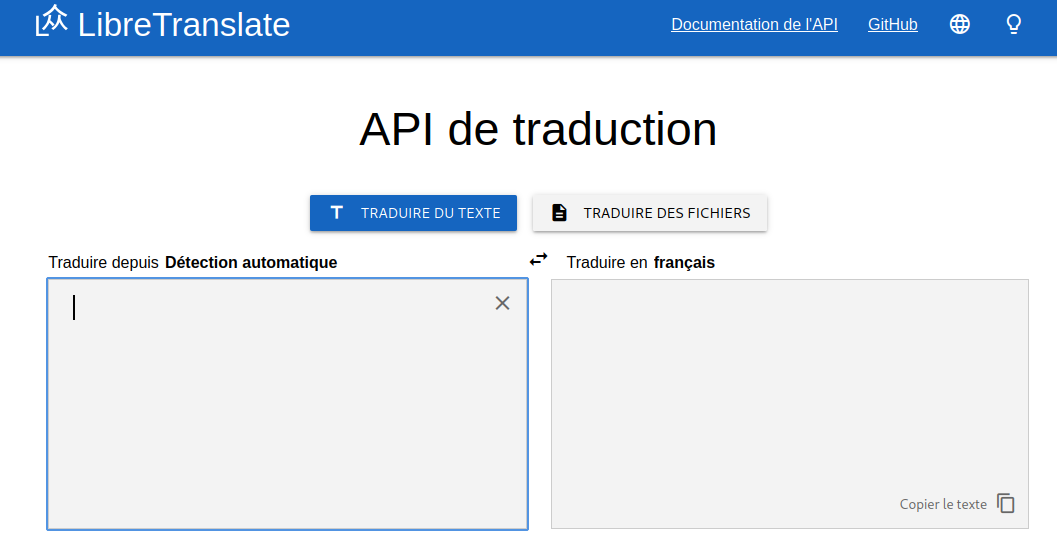Click the API de traduction heading
The image size is (1057, 543).
click(538, 129)
